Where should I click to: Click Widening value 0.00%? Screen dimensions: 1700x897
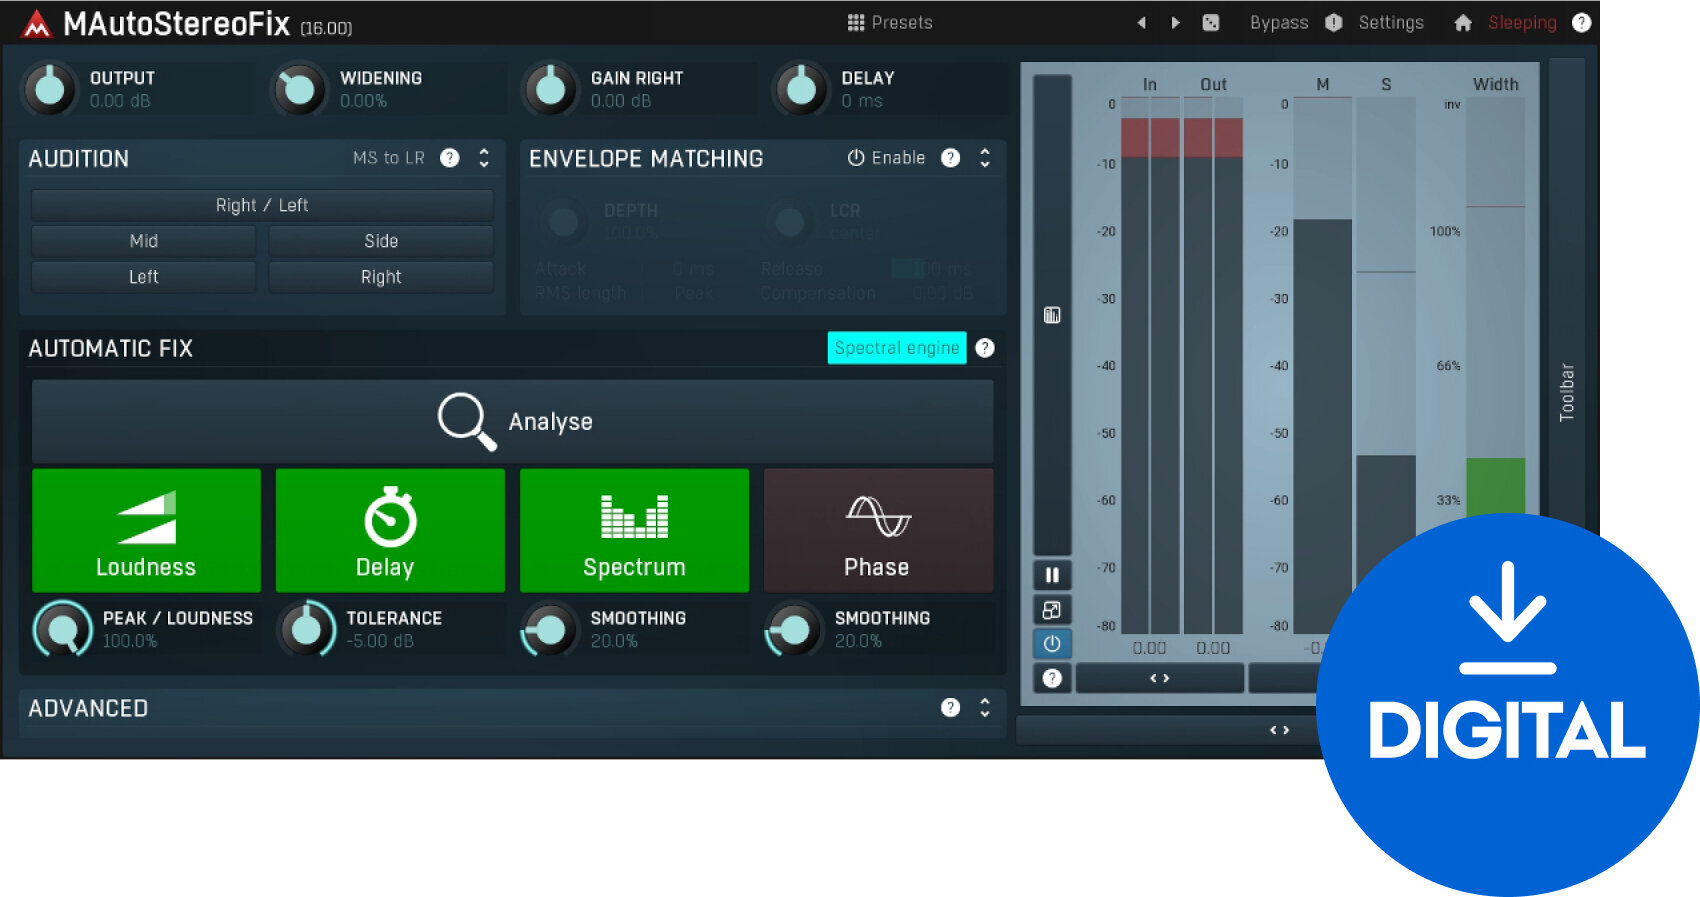(363, 101)
